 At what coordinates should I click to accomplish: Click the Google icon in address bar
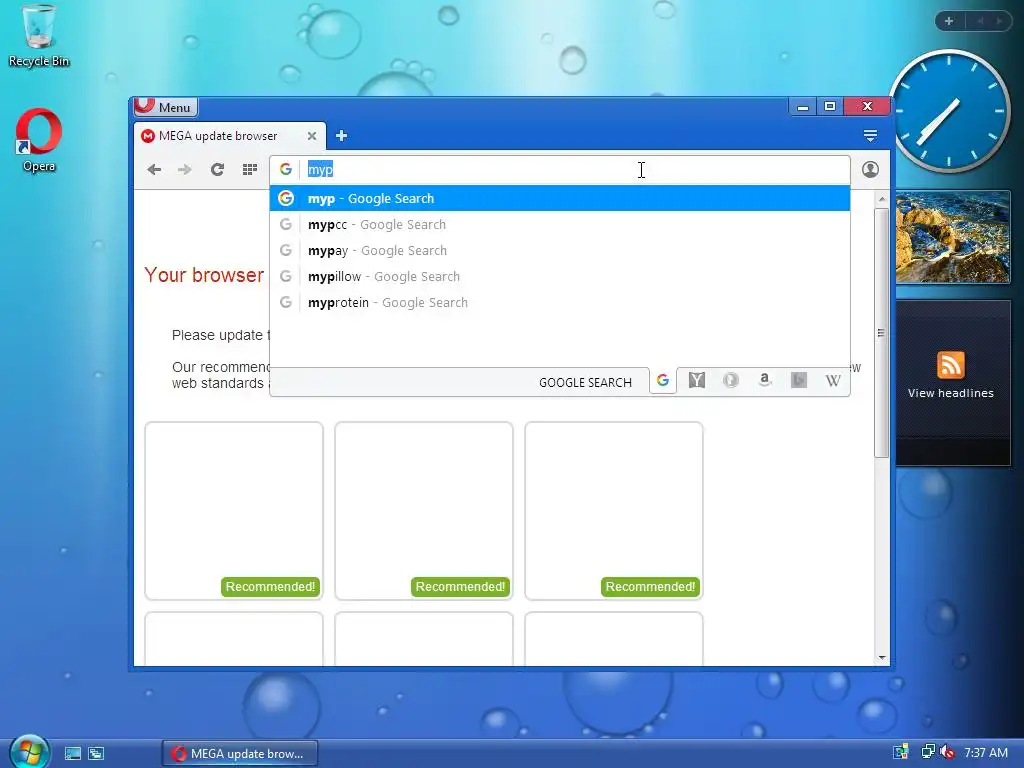tap(285, 169)
